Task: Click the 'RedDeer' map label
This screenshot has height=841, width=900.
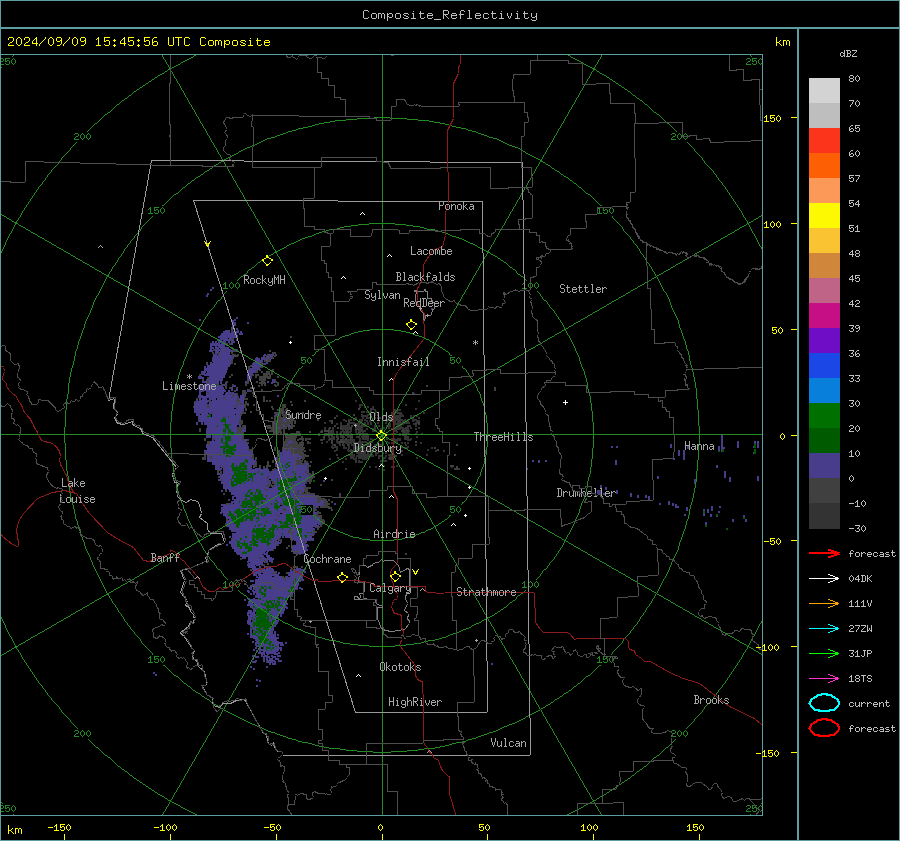Action: point(424,303)
